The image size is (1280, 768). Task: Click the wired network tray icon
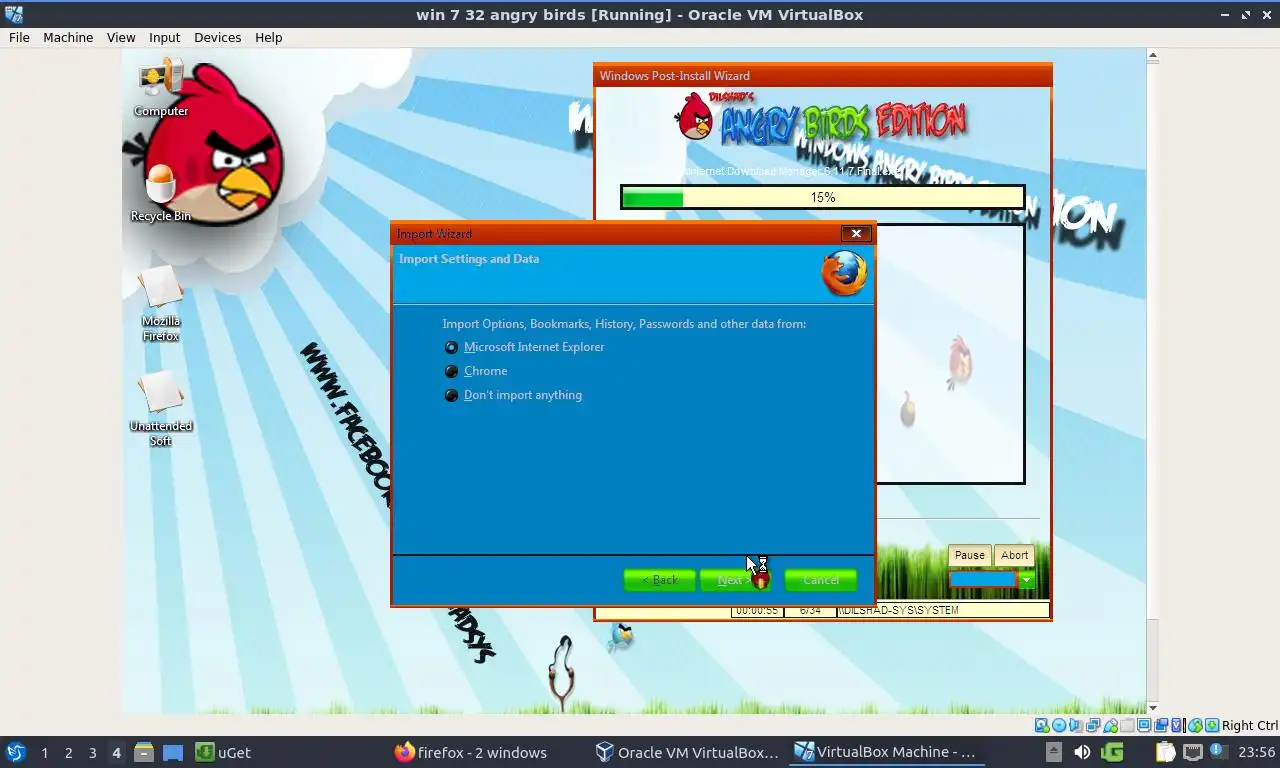coord(1192,752)
